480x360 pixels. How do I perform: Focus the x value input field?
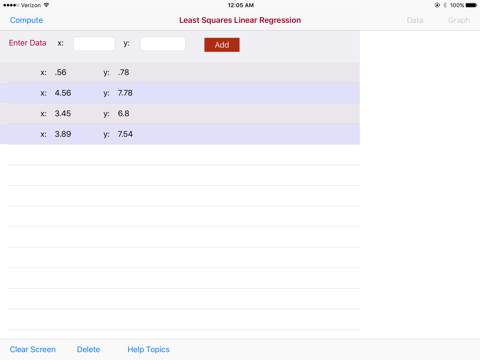pos(94,44)
